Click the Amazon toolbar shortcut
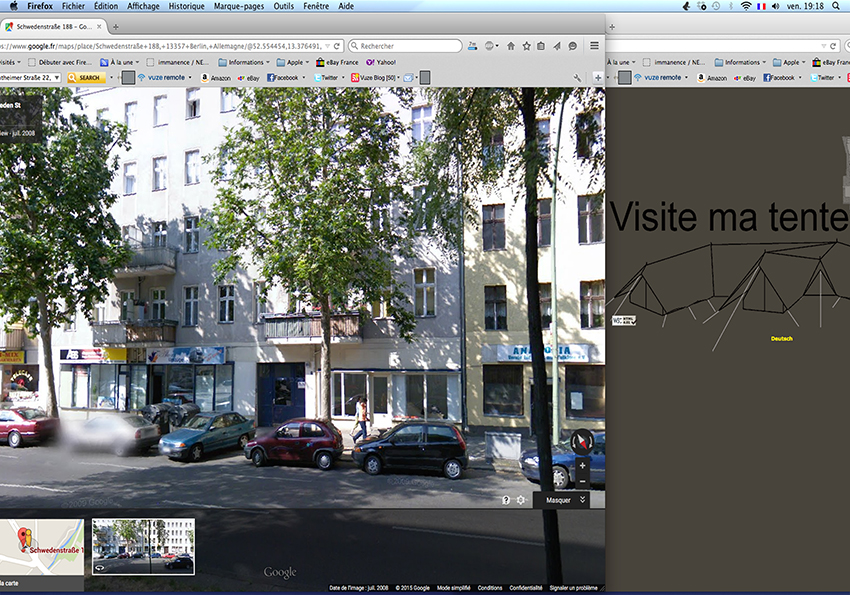The height and width of the screenshot is (595, 850). [x=216, y=78]
